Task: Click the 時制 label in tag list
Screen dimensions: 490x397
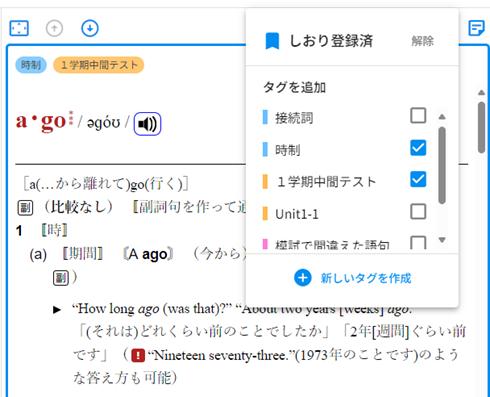Action: tap(288, 150)
